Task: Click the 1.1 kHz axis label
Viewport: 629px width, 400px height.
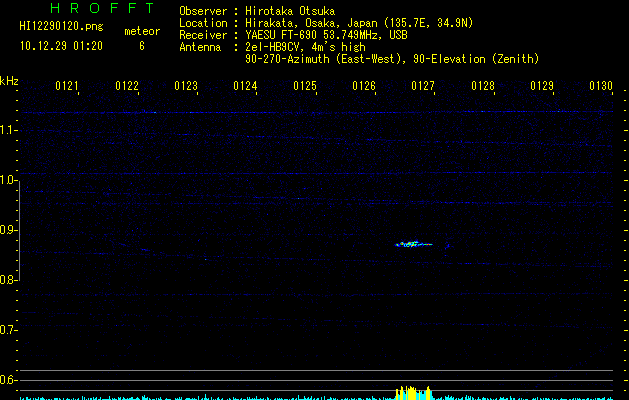Action: (8, 130)
